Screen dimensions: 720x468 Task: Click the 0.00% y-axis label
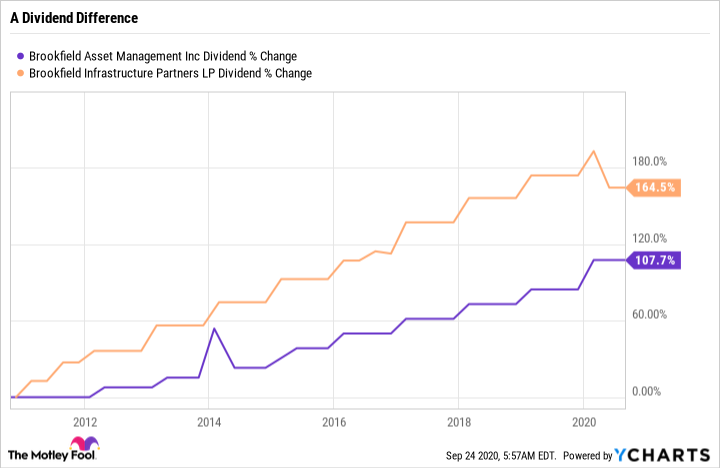coord(653,391)
